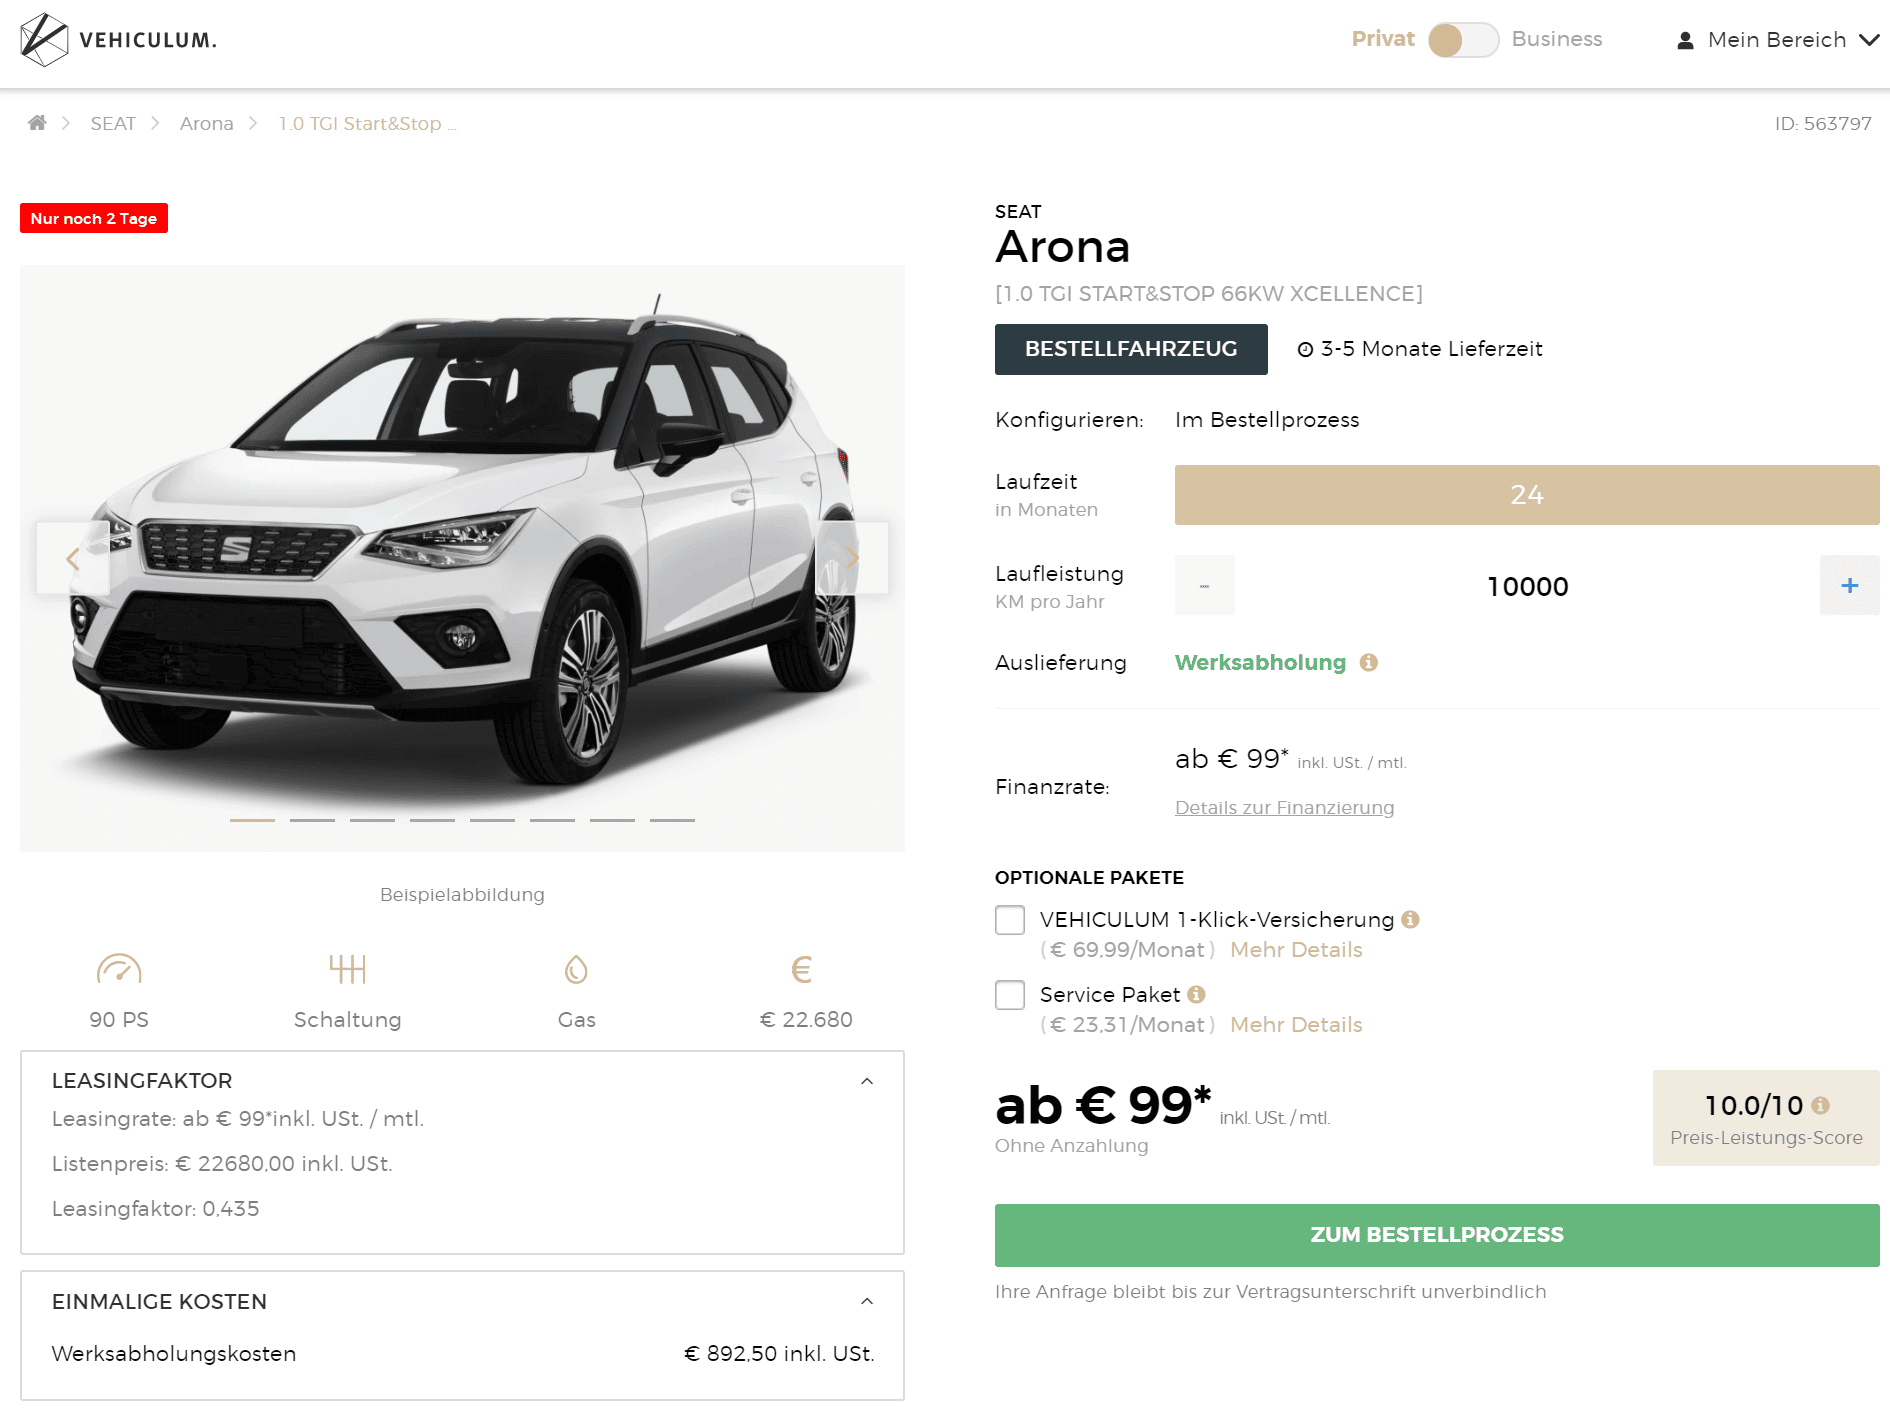
Task: Click the VEHICULUM logo
Action: click(118, 40)
